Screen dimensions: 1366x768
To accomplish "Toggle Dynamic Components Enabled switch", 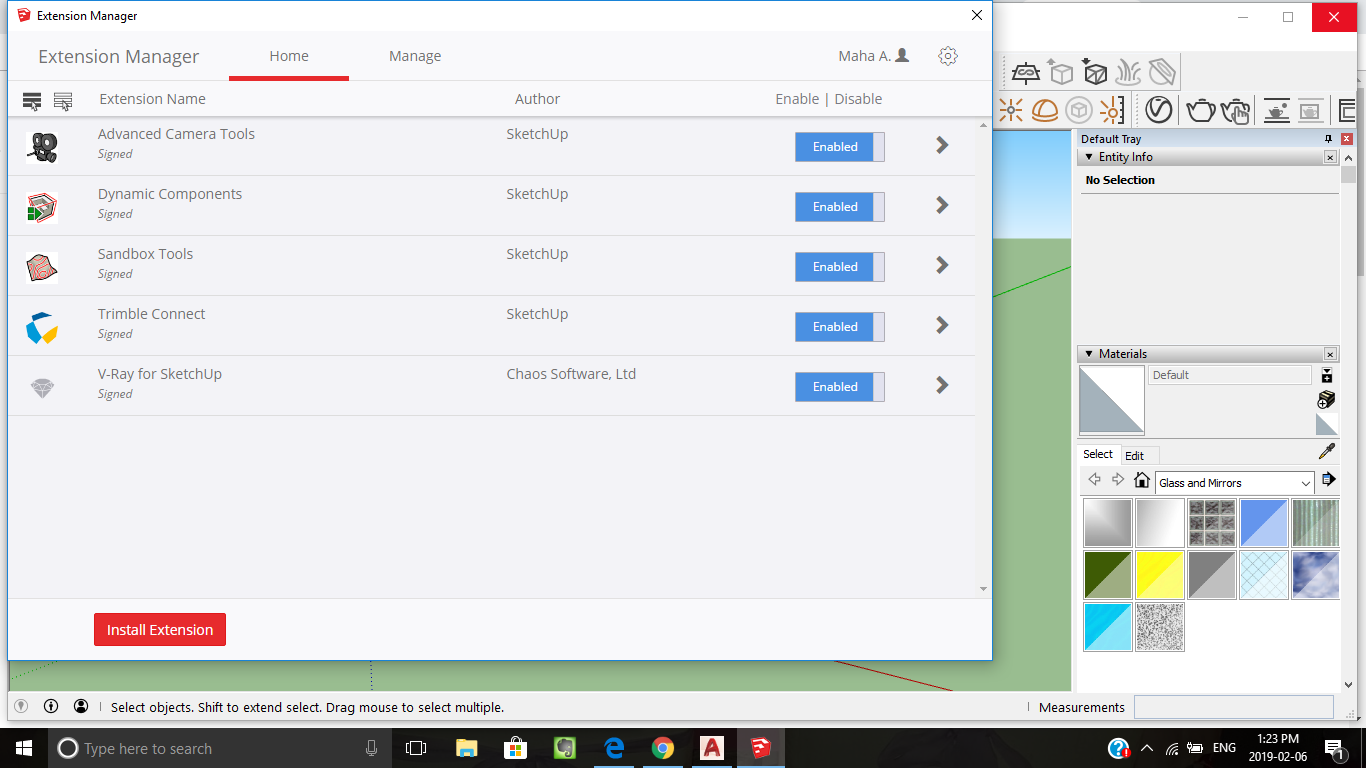I will 840,207.
